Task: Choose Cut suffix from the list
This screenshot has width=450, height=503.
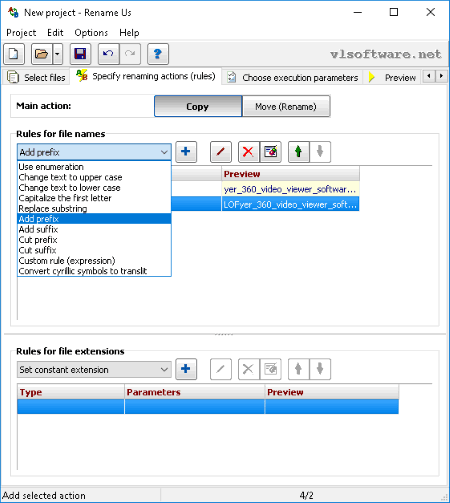Action: [x=94, y=250]
